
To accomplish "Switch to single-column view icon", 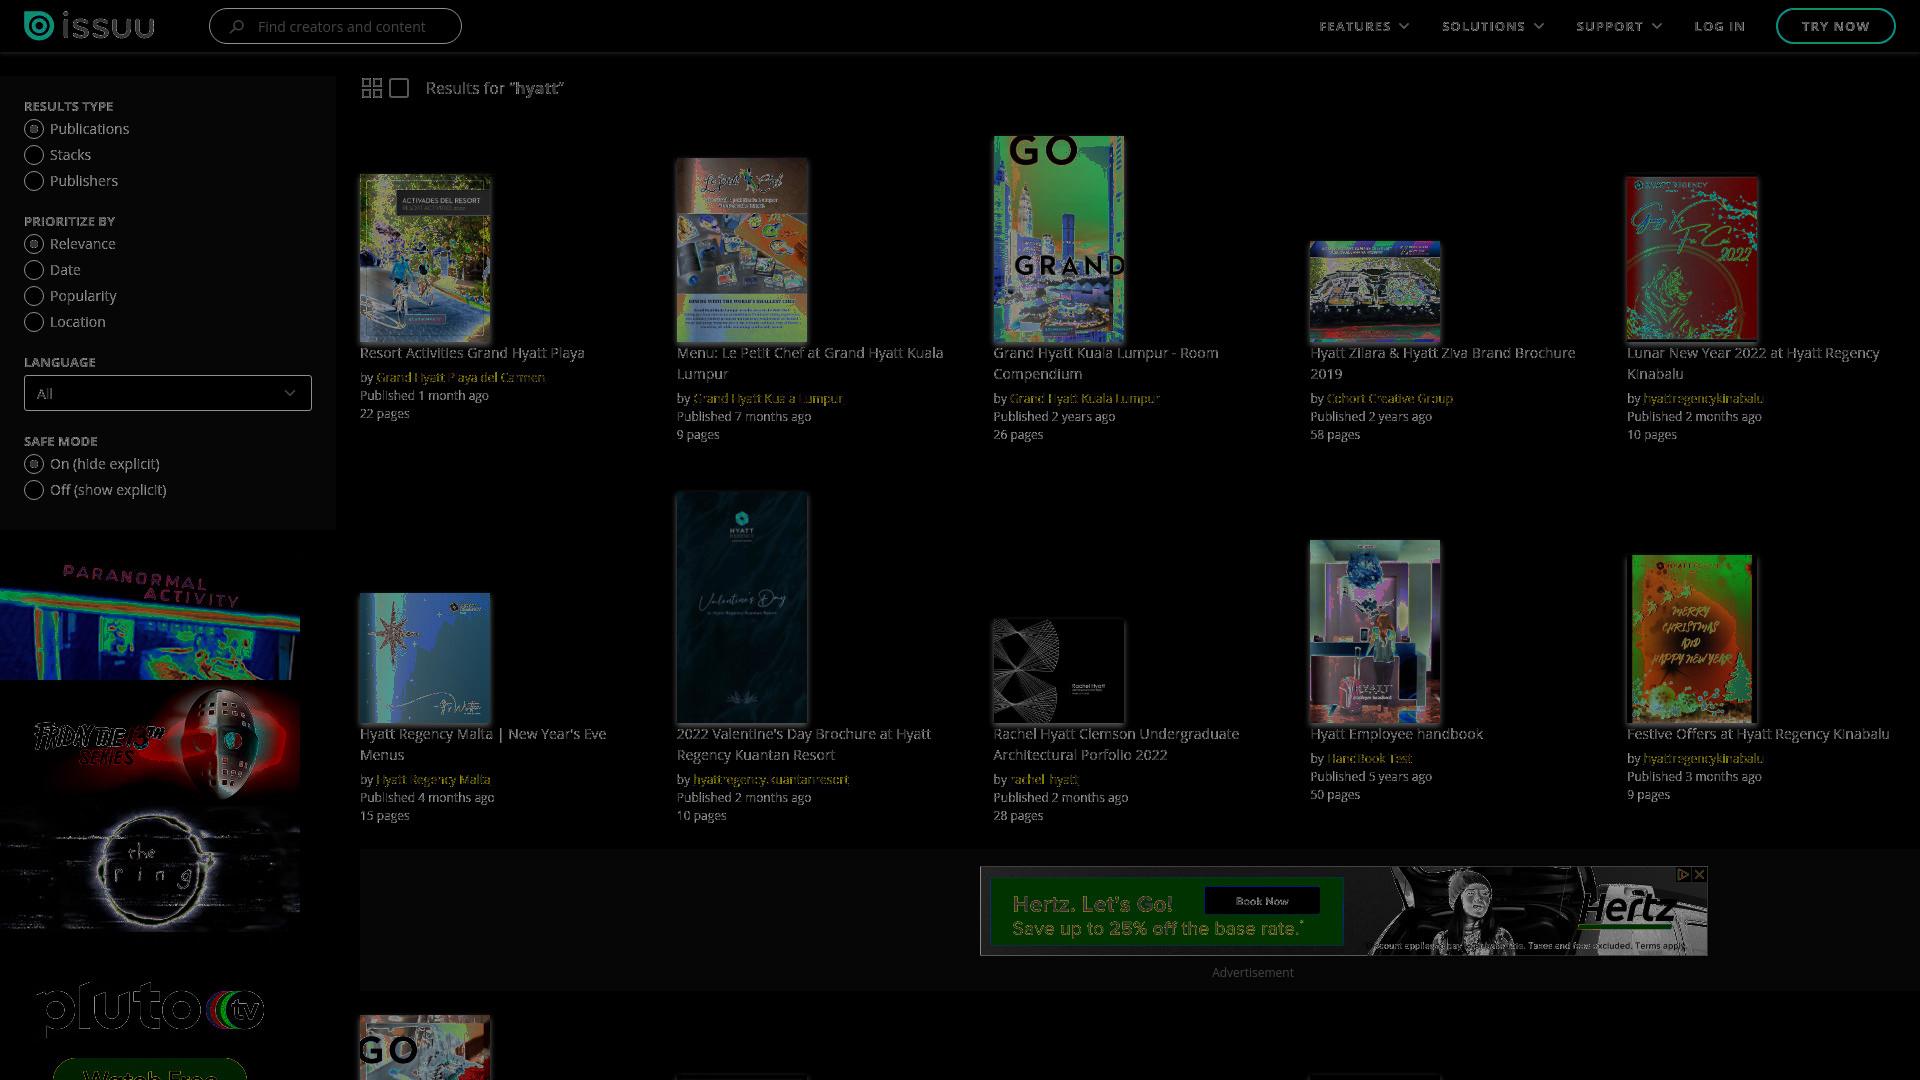I will point(399,88).
